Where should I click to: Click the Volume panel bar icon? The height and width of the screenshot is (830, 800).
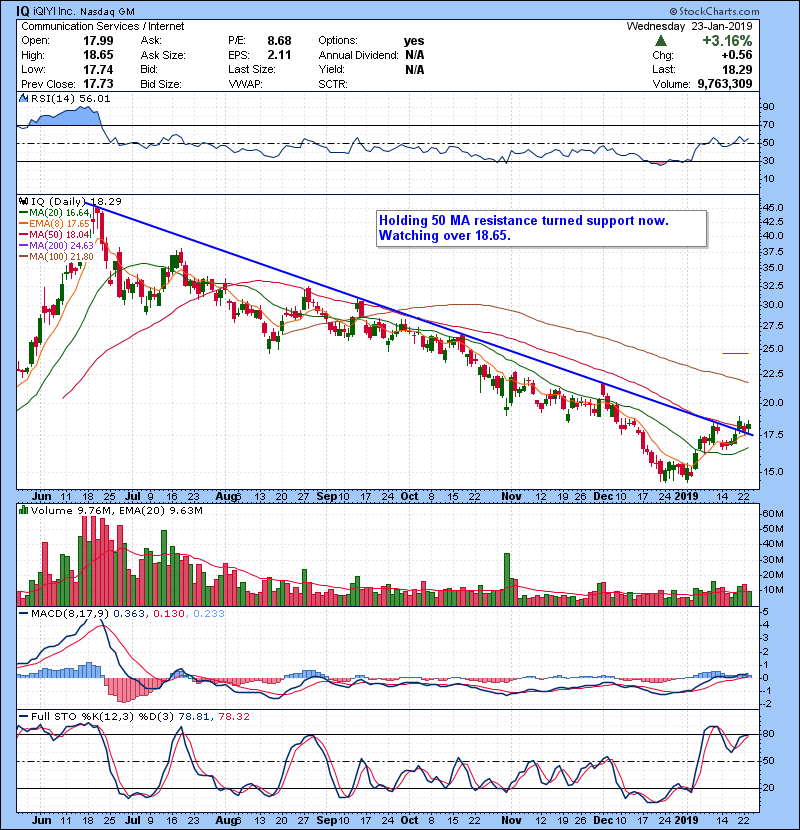coord(23,510)
